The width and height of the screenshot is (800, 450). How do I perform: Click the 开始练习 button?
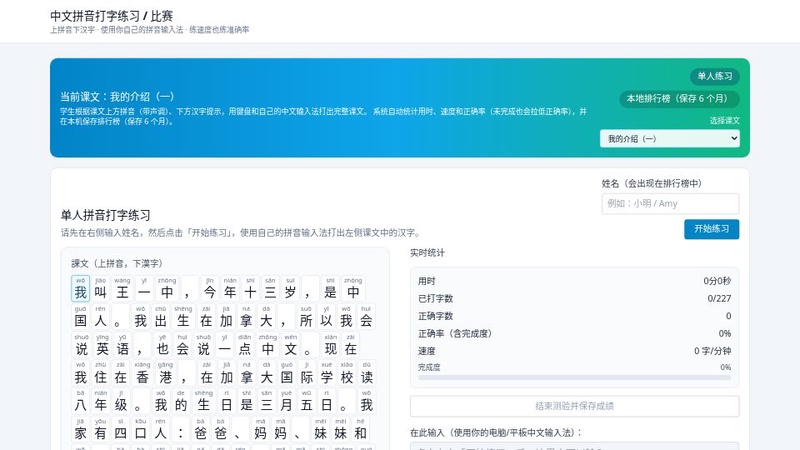711,229
